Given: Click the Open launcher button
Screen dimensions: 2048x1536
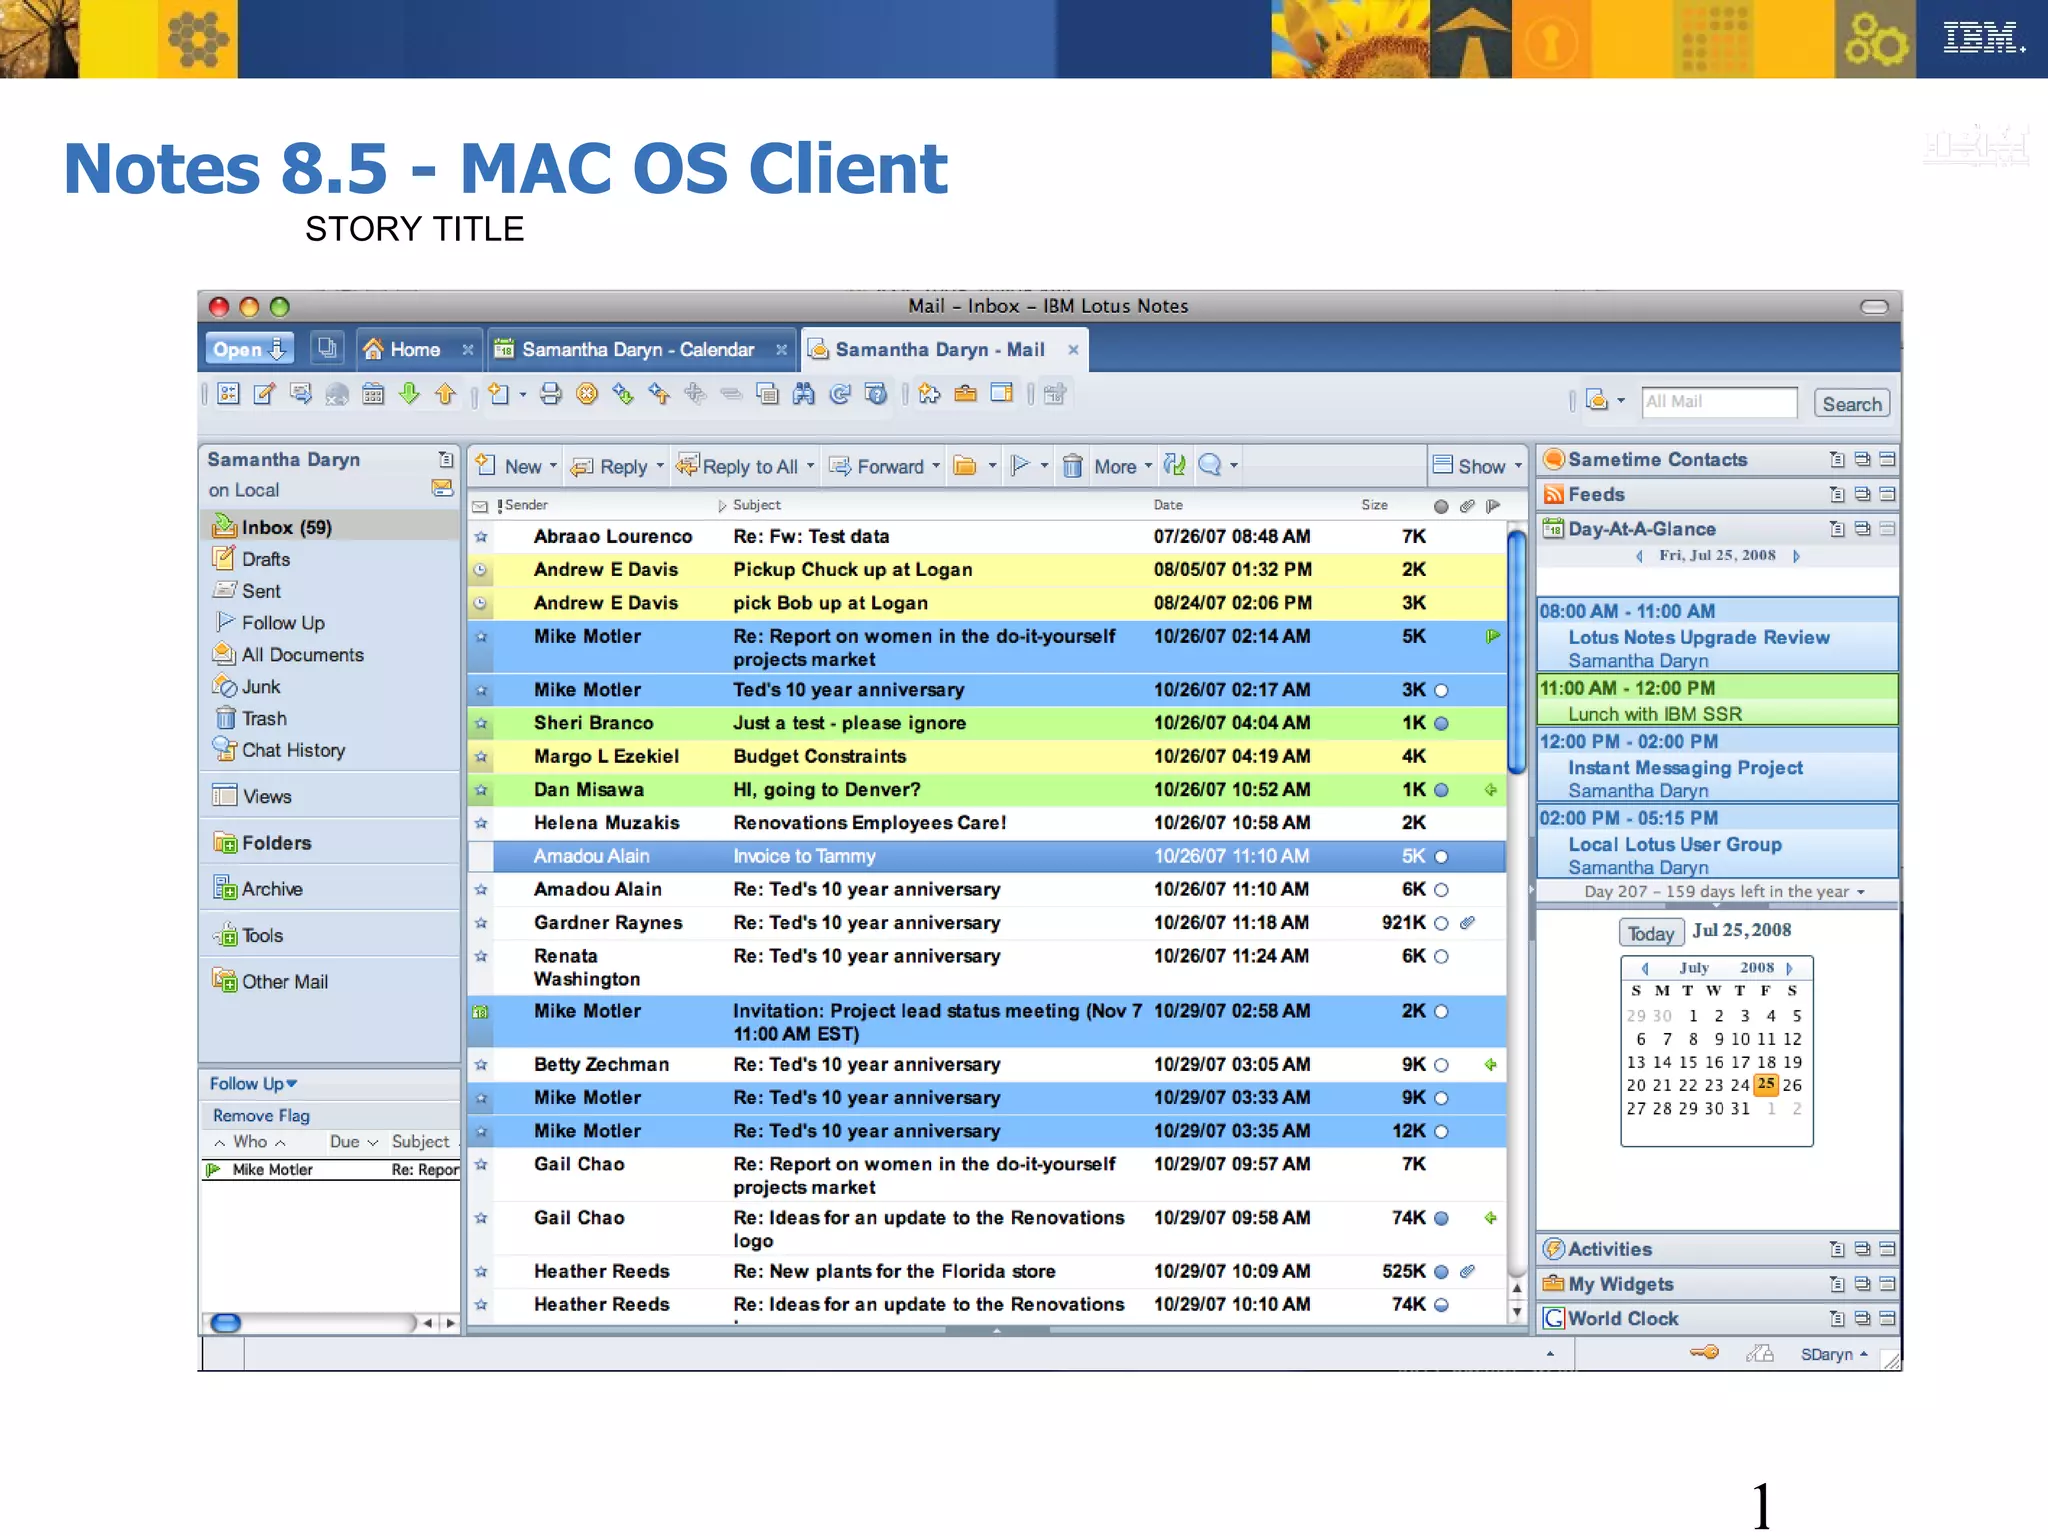Looking at the screenshot, I should (x=250, y=349).
